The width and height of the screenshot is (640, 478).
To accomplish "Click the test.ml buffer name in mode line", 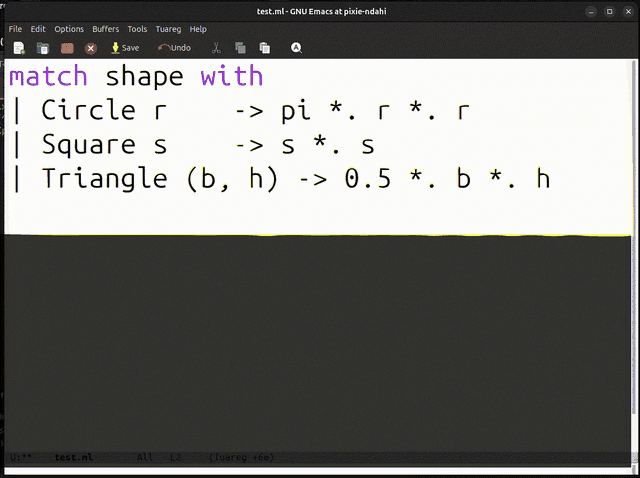I will pos(73,457).
